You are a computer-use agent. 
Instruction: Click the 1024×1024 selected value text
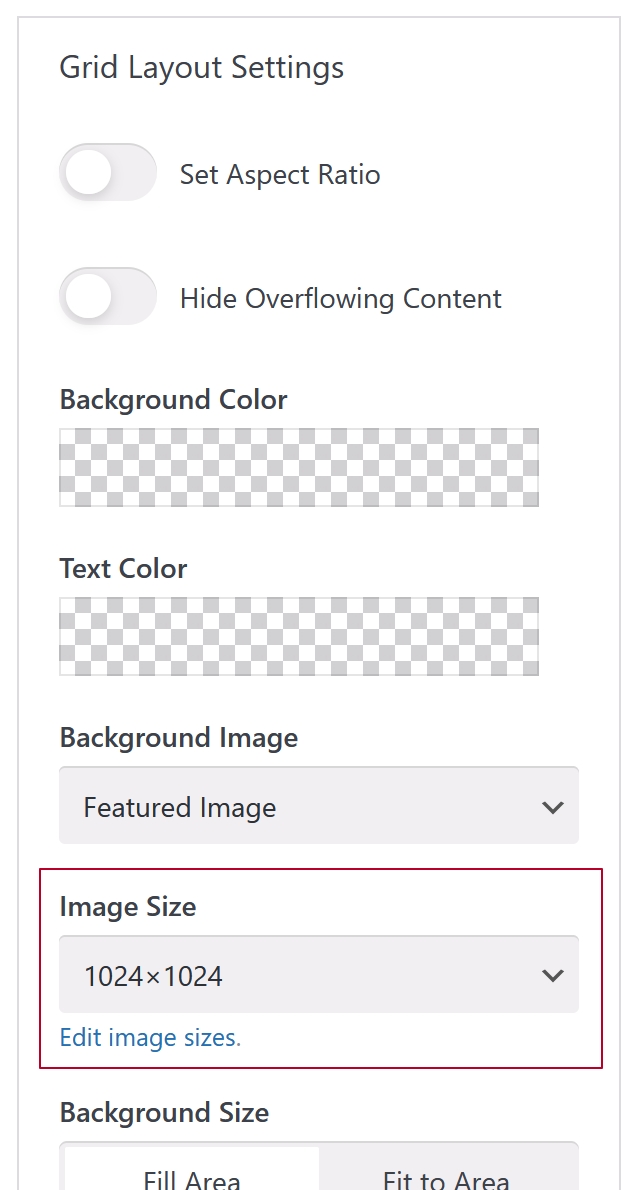pyautogui.click(x=153, y=976)
